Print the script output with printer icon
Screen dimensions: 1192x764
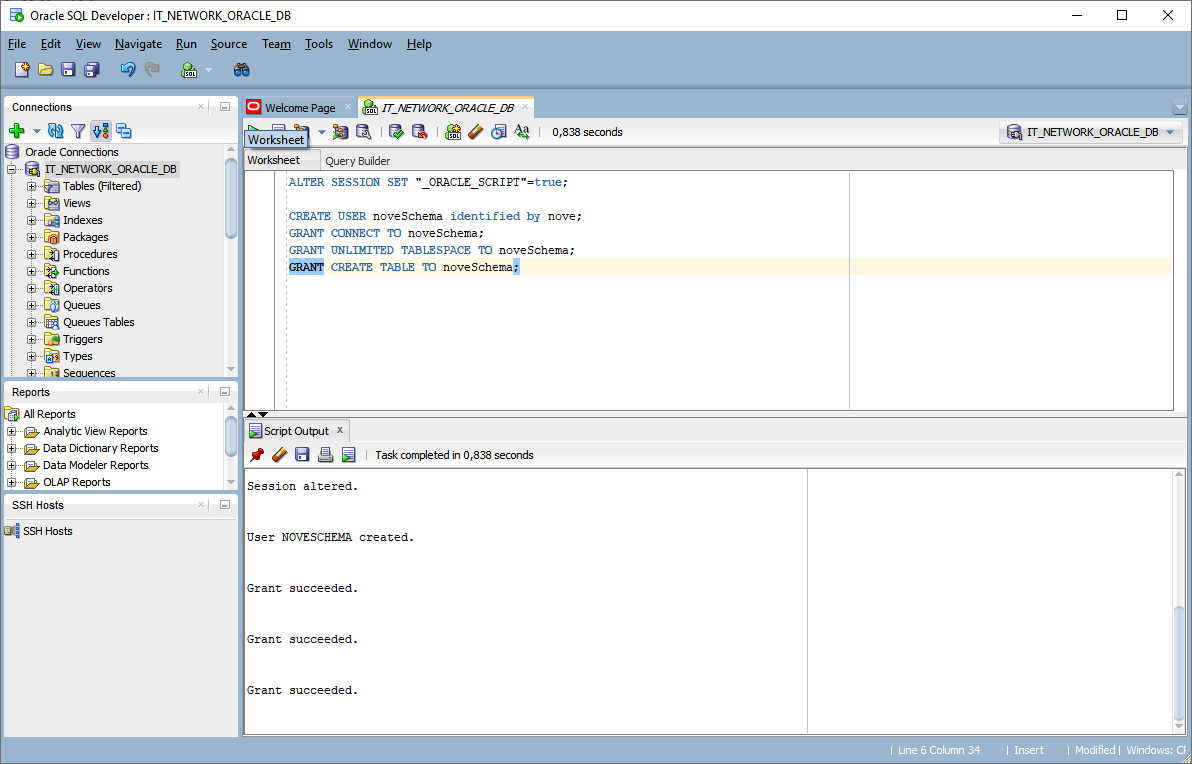point(325,455)
